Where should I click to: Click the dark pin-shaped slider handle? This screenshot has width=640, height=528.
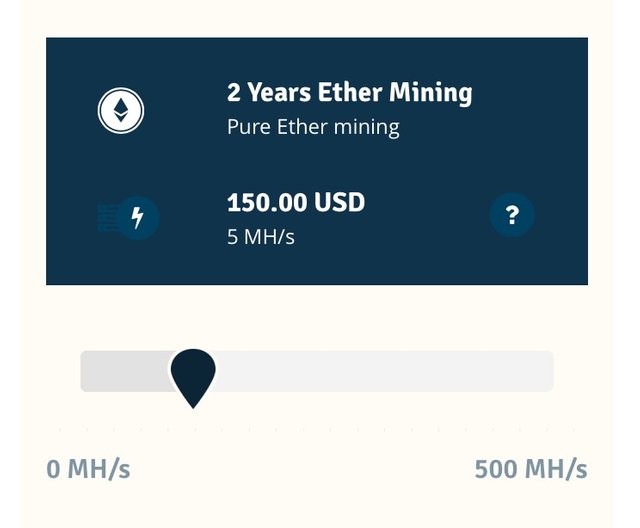coord(193,373)
